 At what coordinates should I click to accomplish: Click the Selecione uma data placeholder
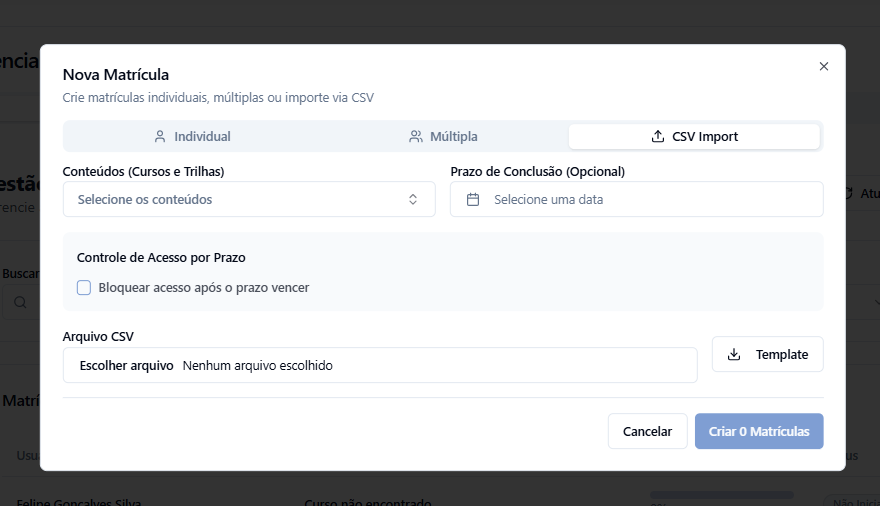coord(548,199)
